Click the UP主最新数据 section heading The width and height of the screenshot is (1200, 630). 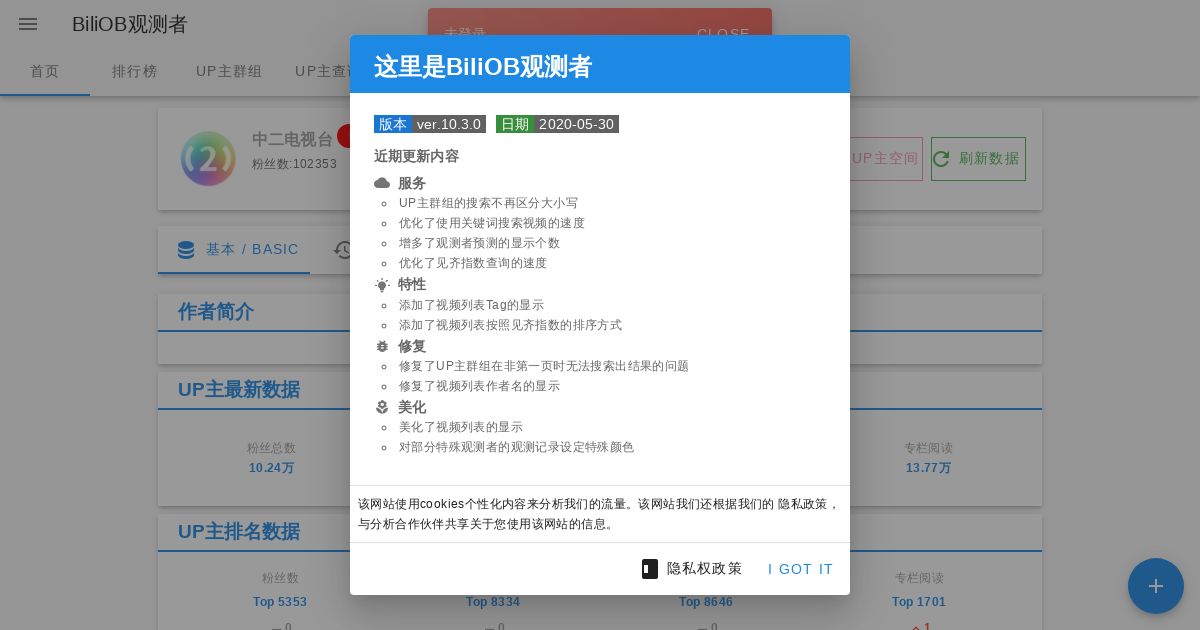point(239,389)
